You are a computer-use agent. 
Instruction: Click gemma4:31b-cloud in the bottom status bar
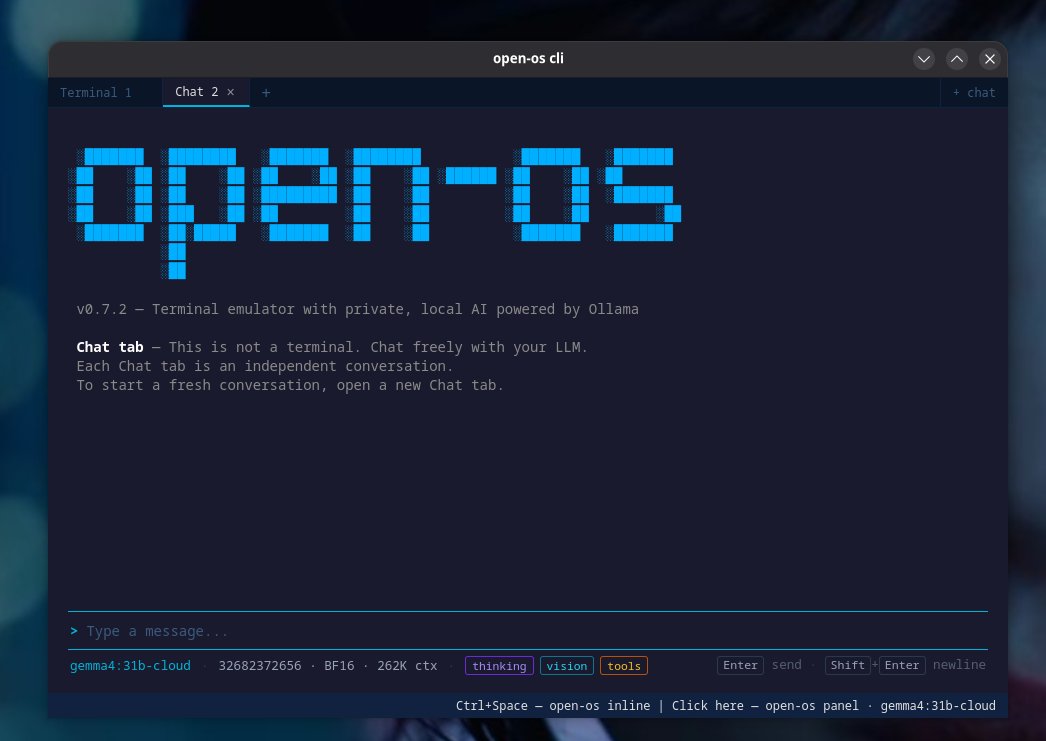pyautogui.click(x=938, y=706)
